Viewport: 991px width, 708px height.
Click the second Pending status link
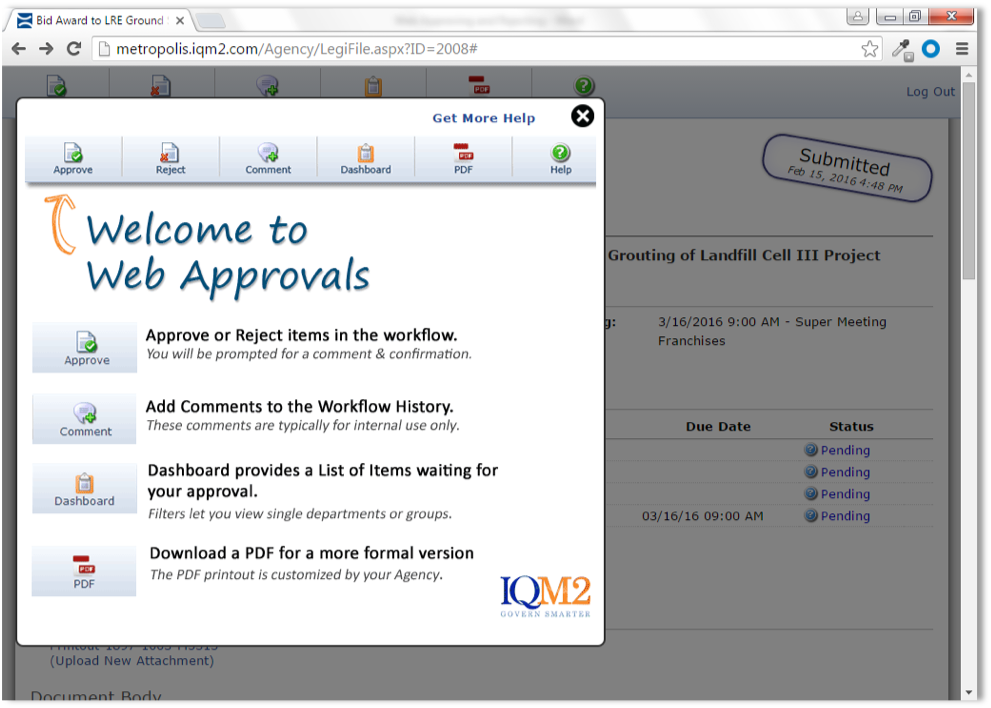coord(845,472)
